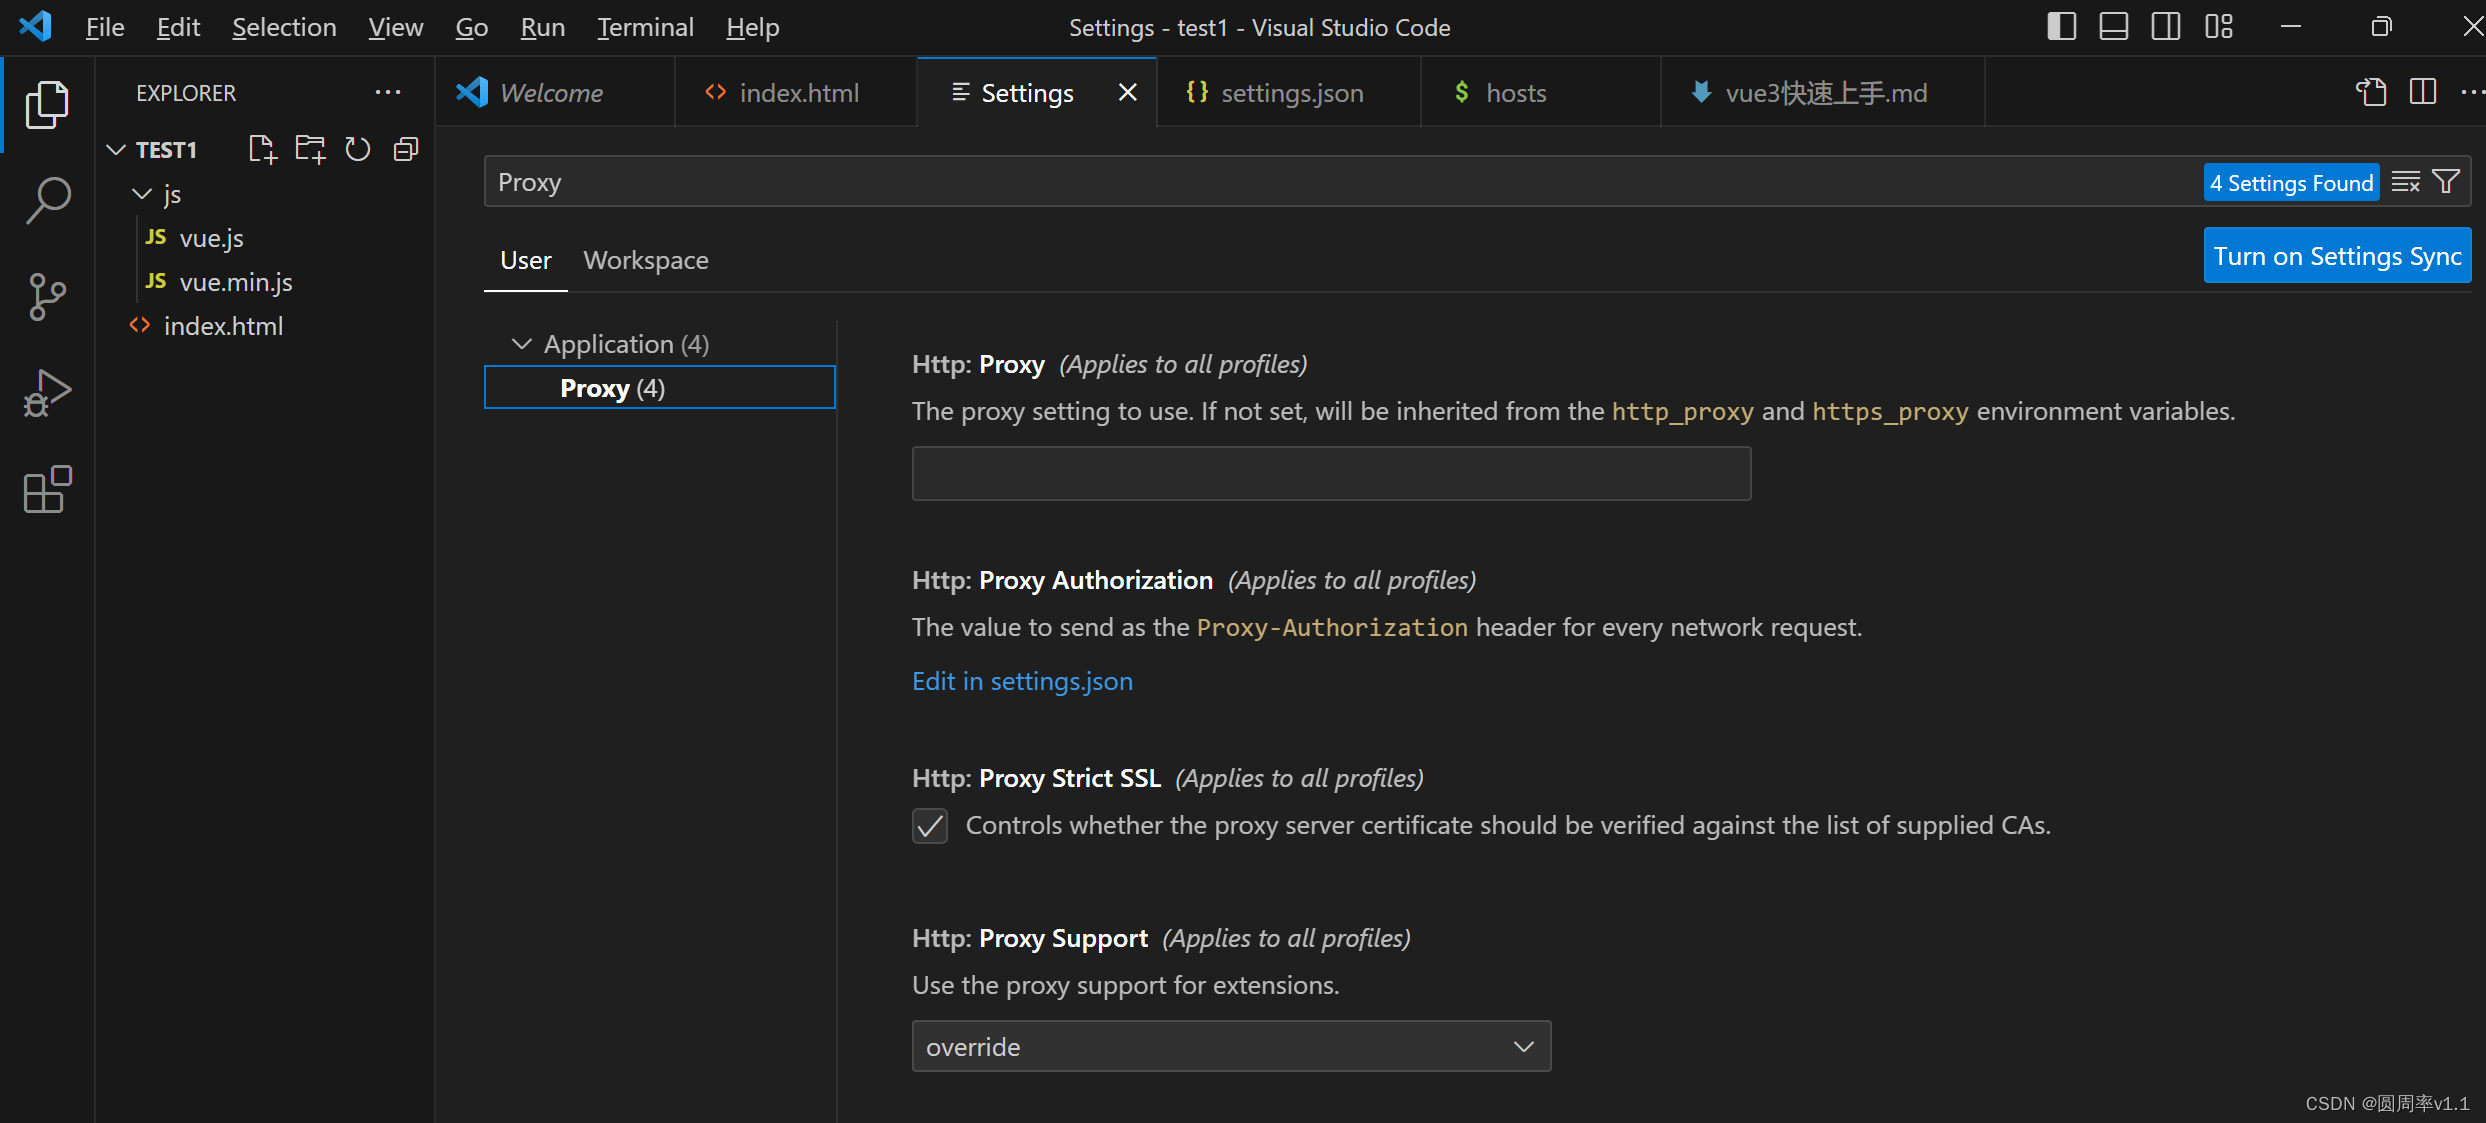Image resolution: width=2486 pixels, height=1123 pixels.
Task: Click the Refresh Explorer icon
Action: (358, 149)
